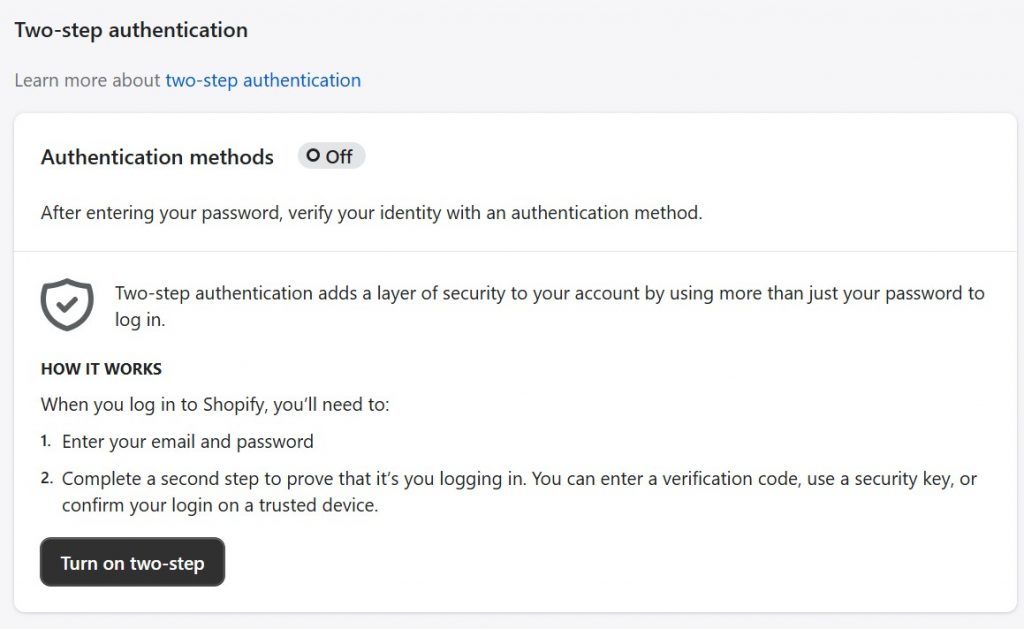Select the Off pill icon in Authentication methods

point(331,155)
